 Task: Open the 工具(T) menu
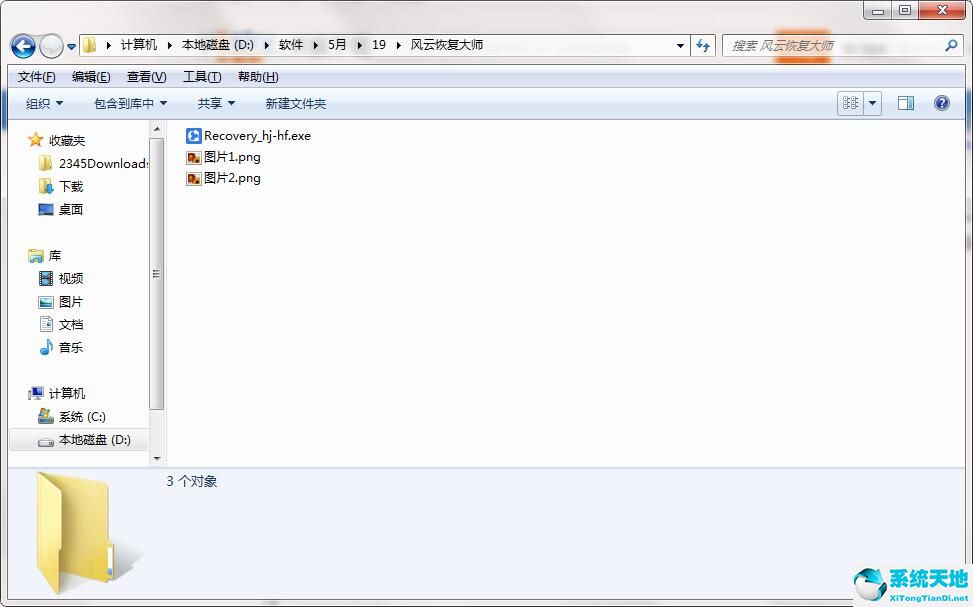pos(202,77)
